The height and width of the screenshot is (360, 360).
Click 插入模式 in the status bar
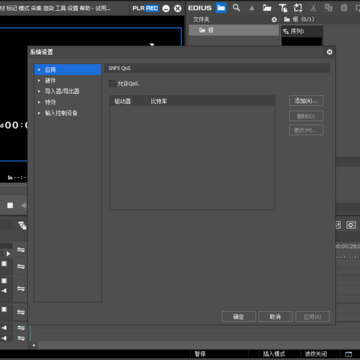click(274, 354)
